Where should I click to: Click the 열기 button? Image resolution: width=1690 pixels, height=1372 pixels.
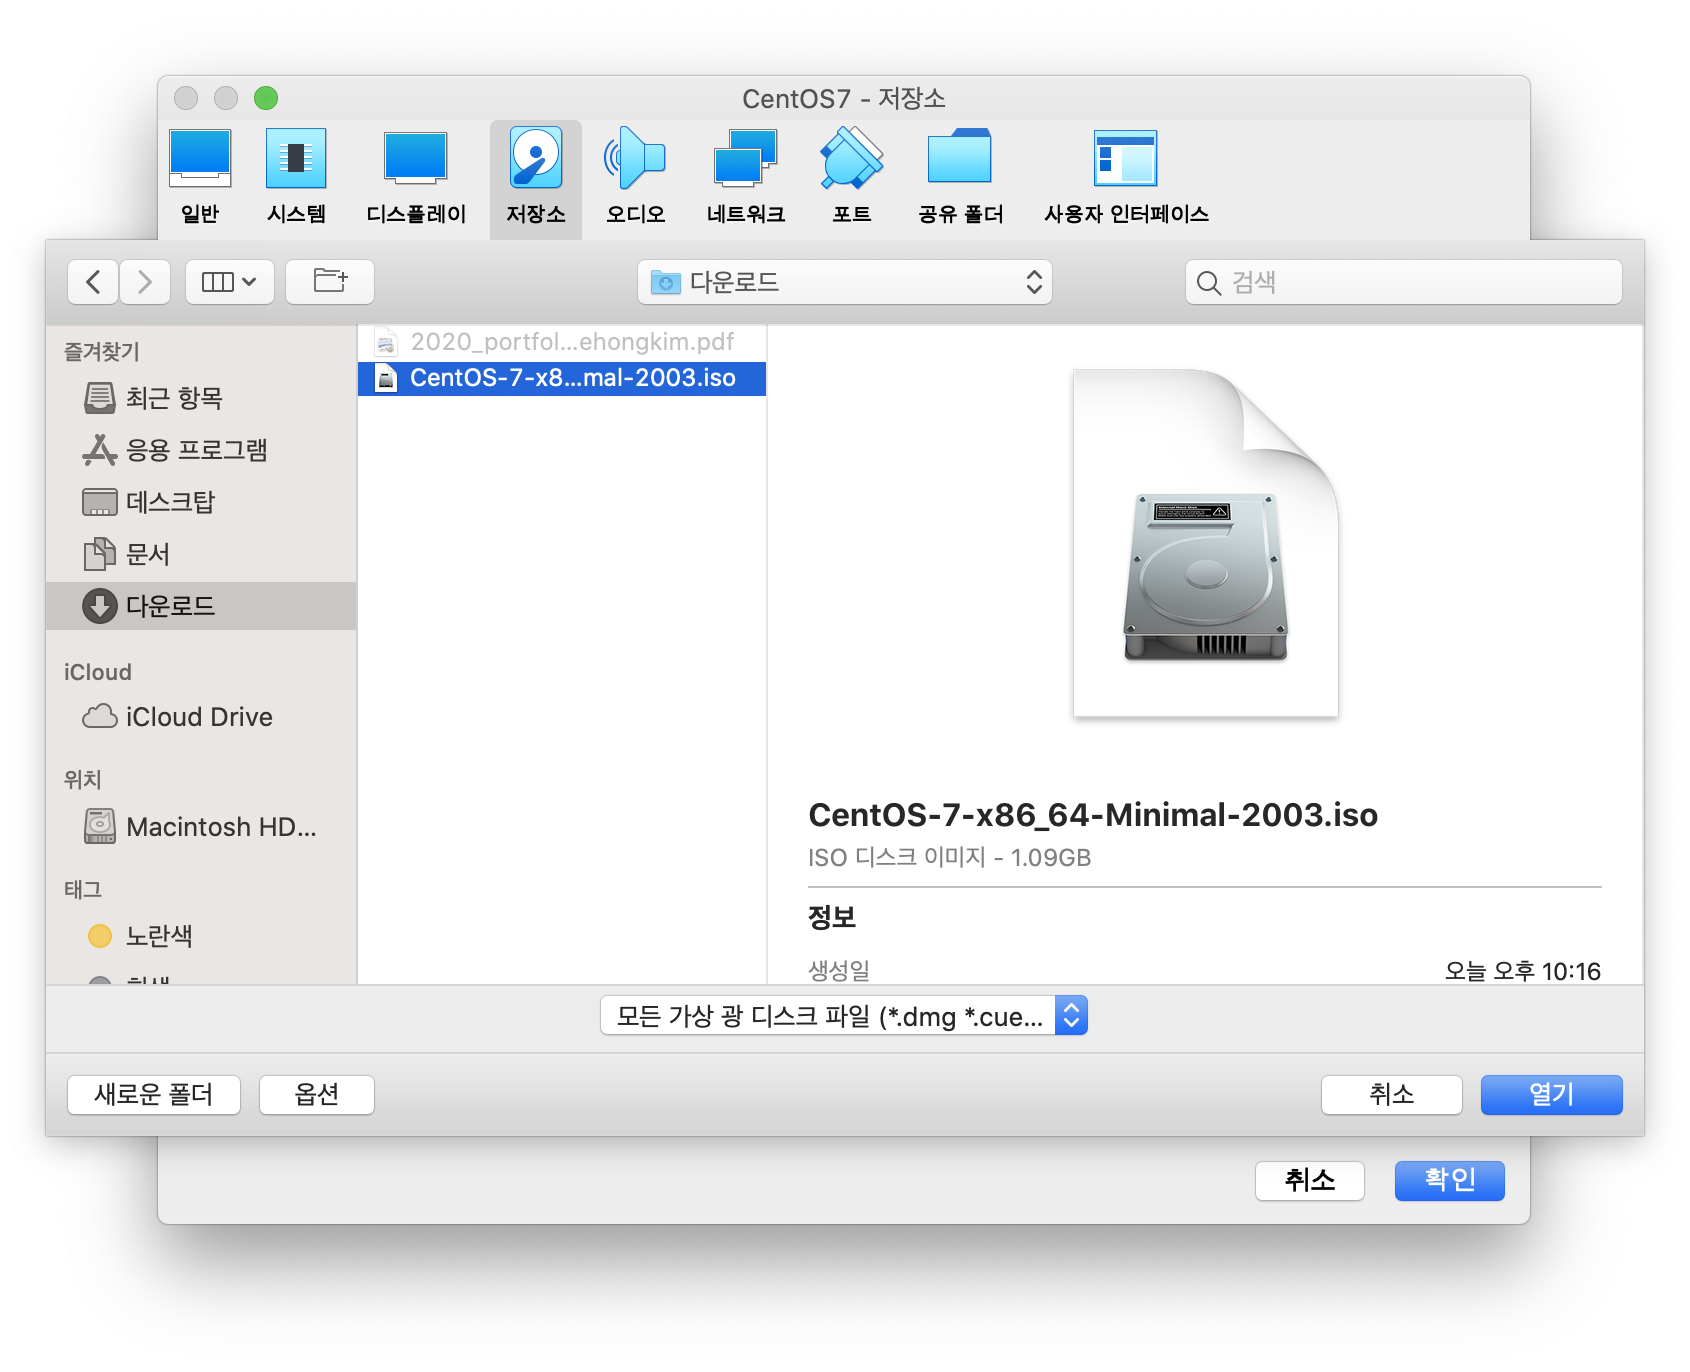1552,1095
